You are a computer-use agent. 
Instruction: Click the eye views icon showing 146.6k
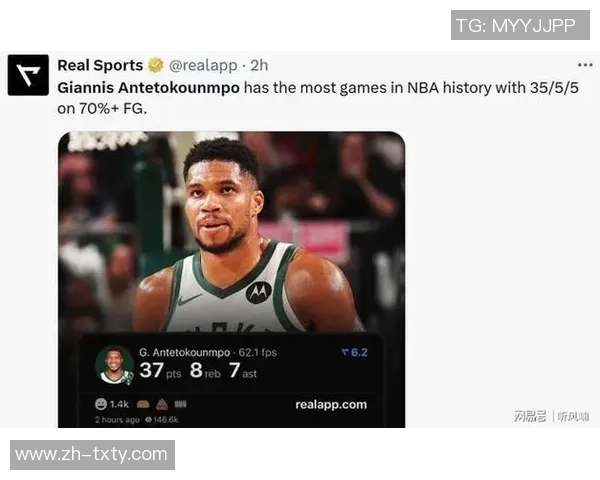(148, 420)
